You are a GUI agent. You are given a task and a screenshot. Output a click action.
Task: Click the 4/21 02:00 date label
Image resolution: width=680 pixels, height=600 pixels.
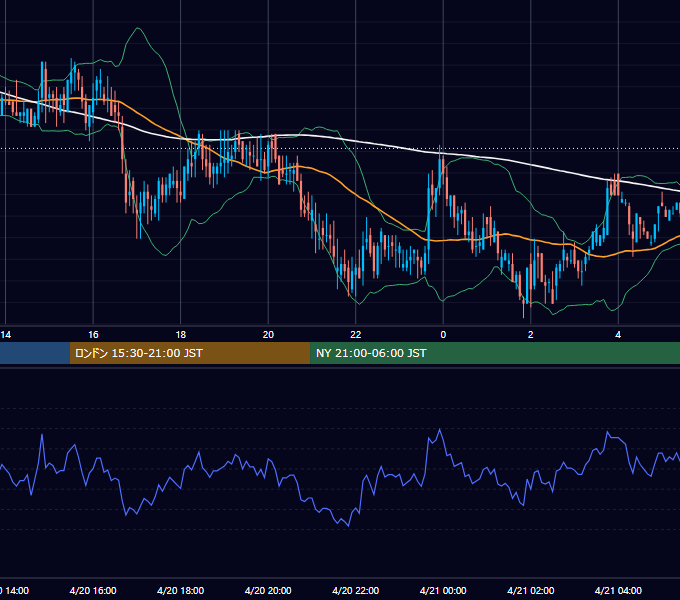click(x=531, y=590)
